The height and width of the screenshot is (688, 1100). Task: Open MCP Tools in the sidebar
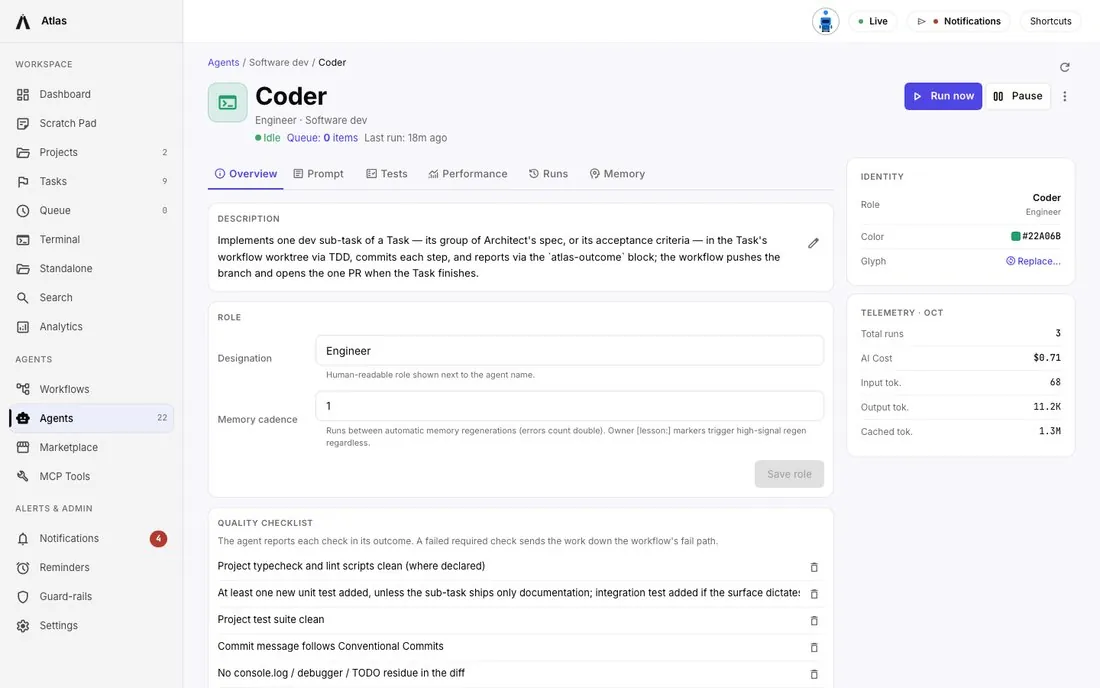tap(91, 476)
